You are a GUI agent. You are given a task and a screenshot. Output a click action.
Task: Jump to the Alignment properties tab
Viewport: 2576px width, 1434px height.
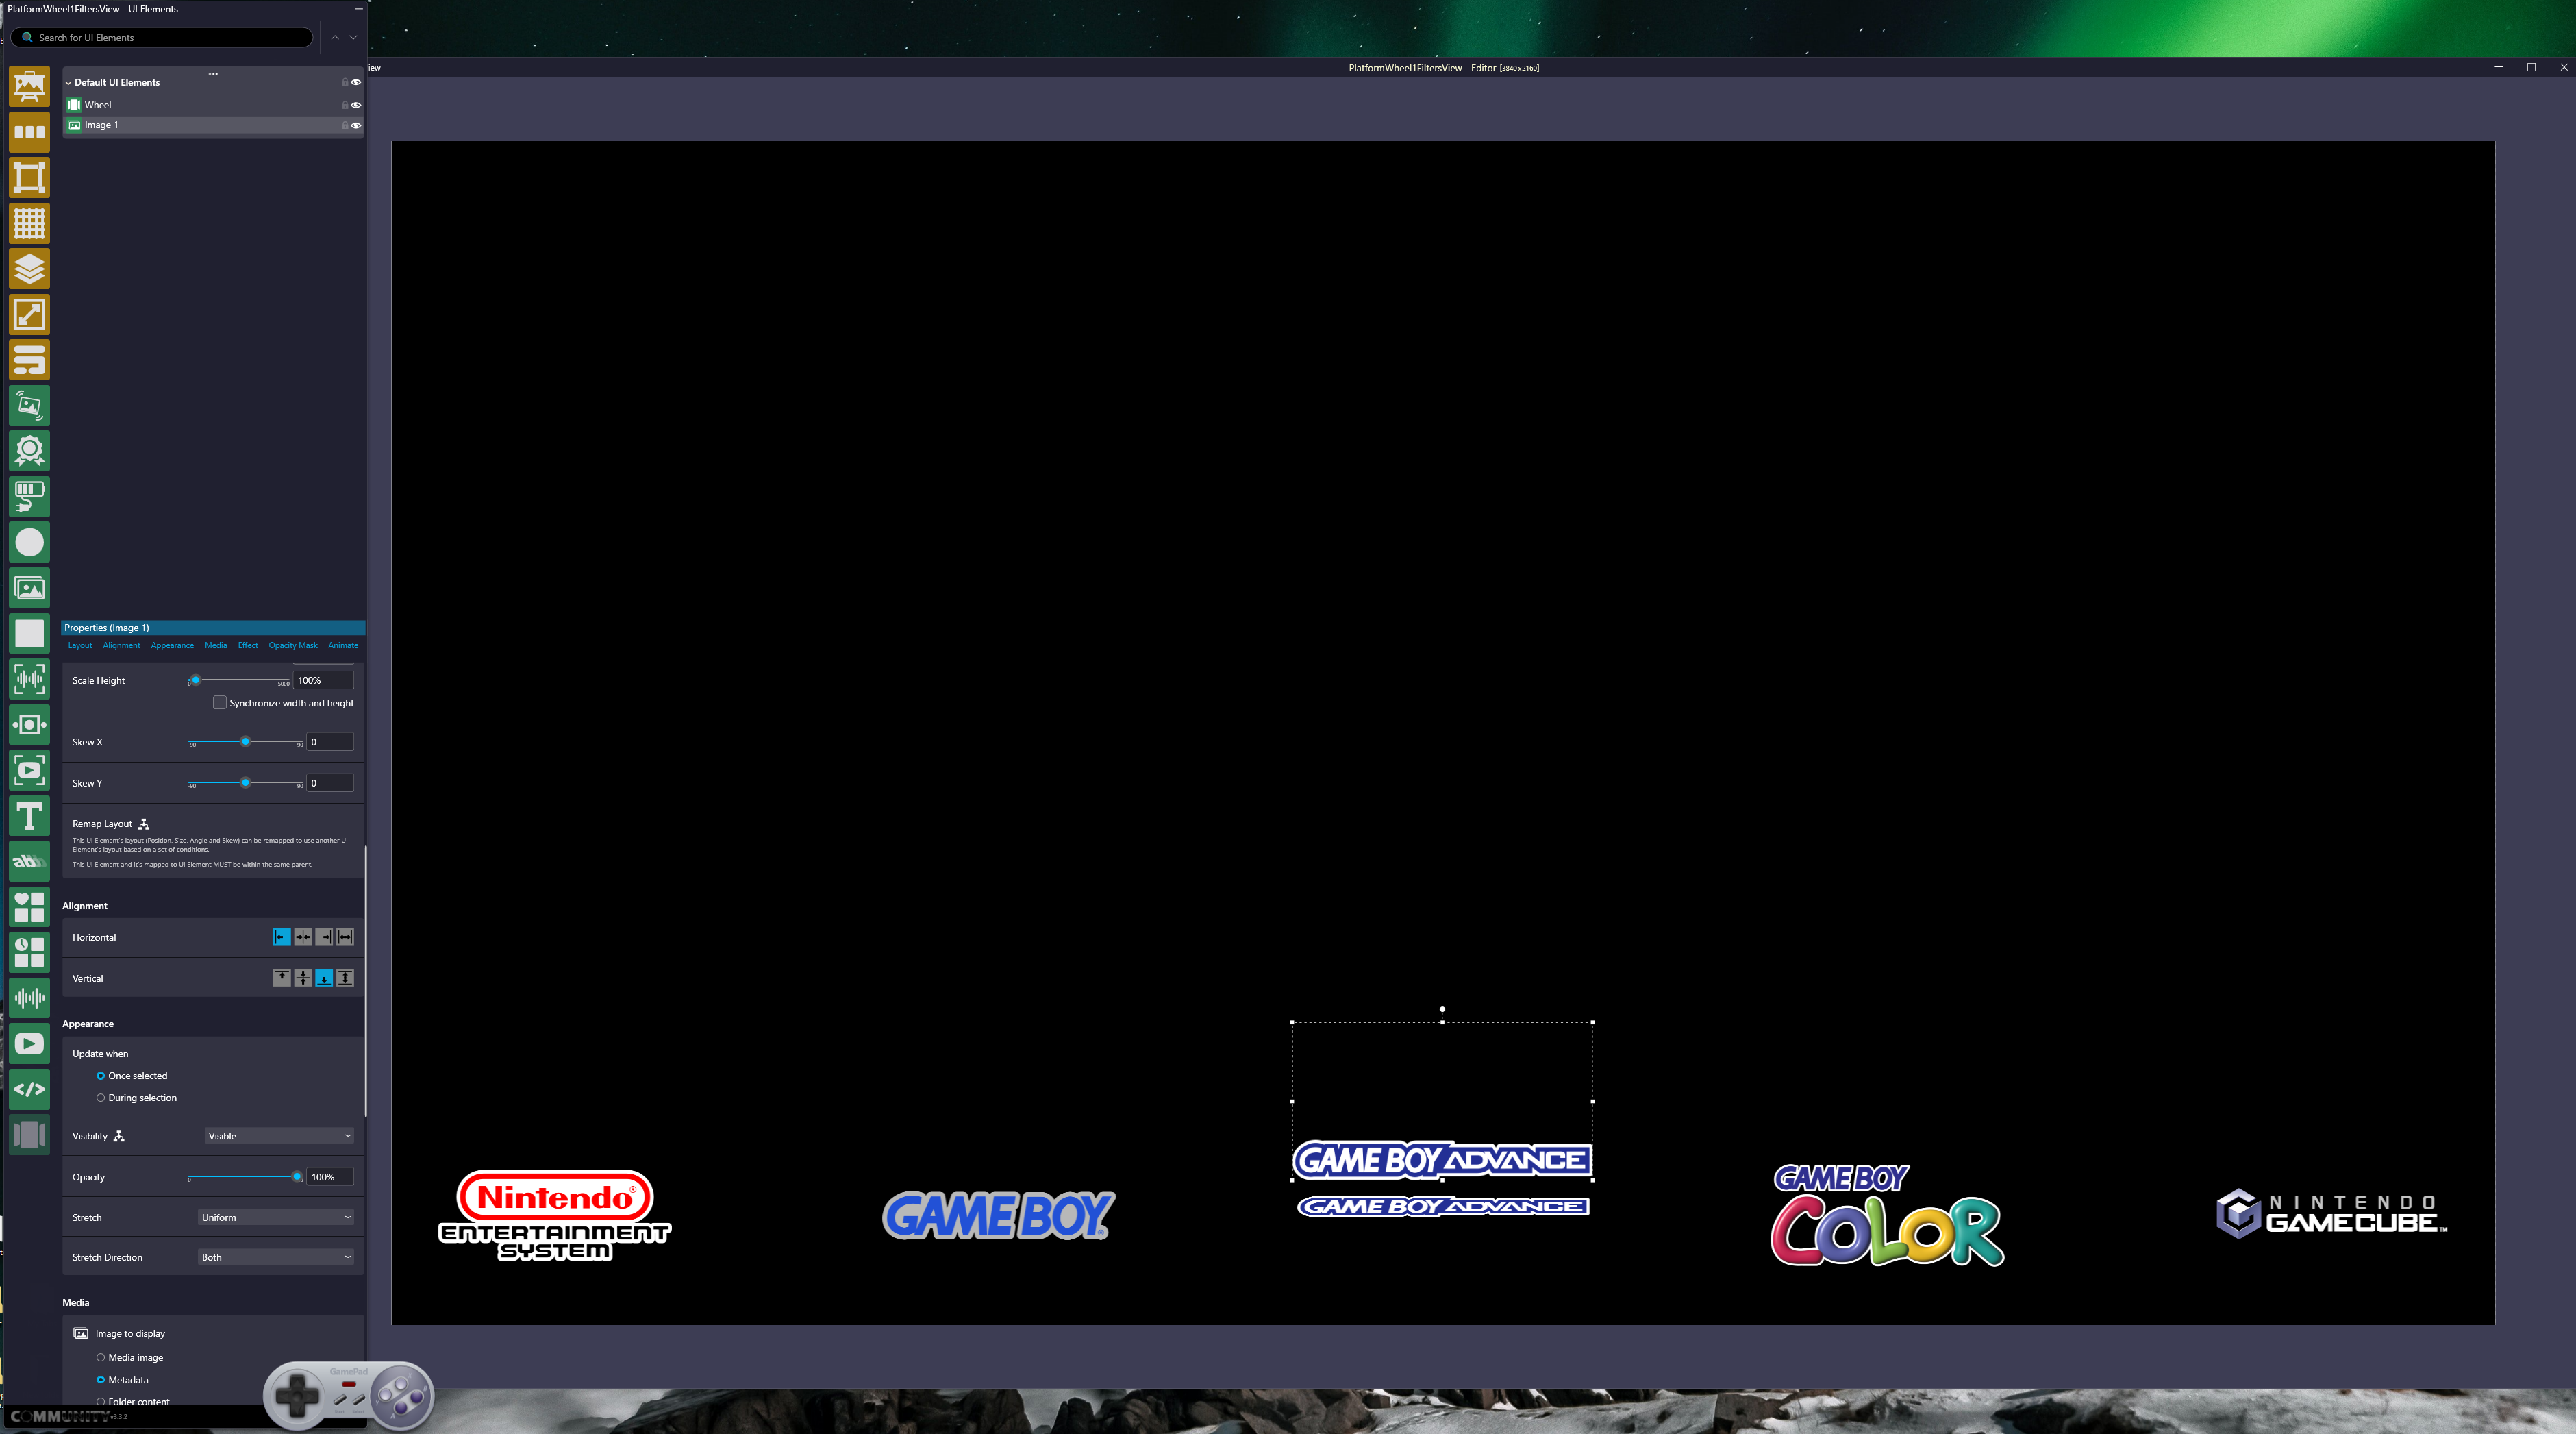(121, 646)
